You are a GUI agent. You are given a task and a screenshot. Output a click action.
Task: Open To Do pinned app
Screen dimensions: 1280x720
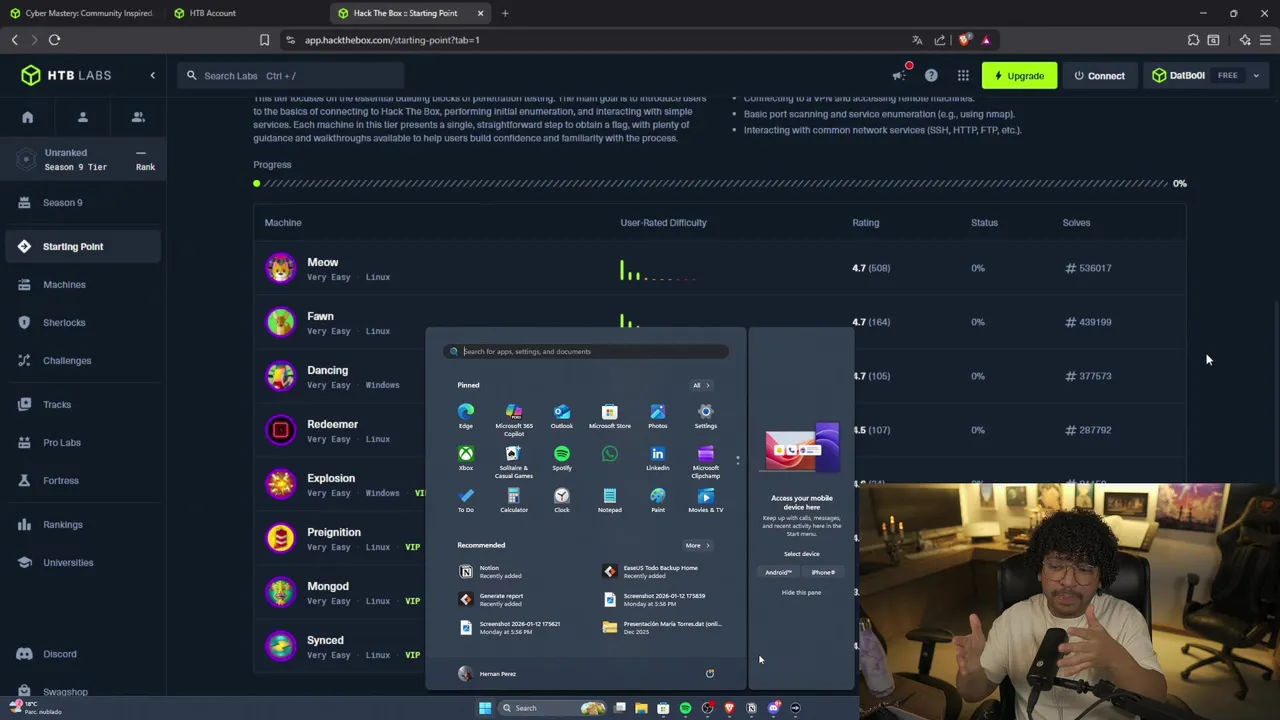pyautogui.click(x=466, y=500)
